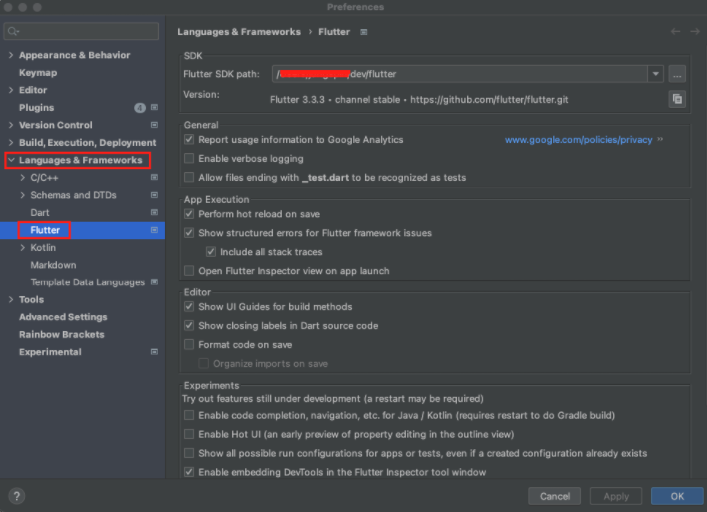Expand the Editor settings section
Viewport: 707px width, 512px height.
pyautogui.click(x=11, y=90)
